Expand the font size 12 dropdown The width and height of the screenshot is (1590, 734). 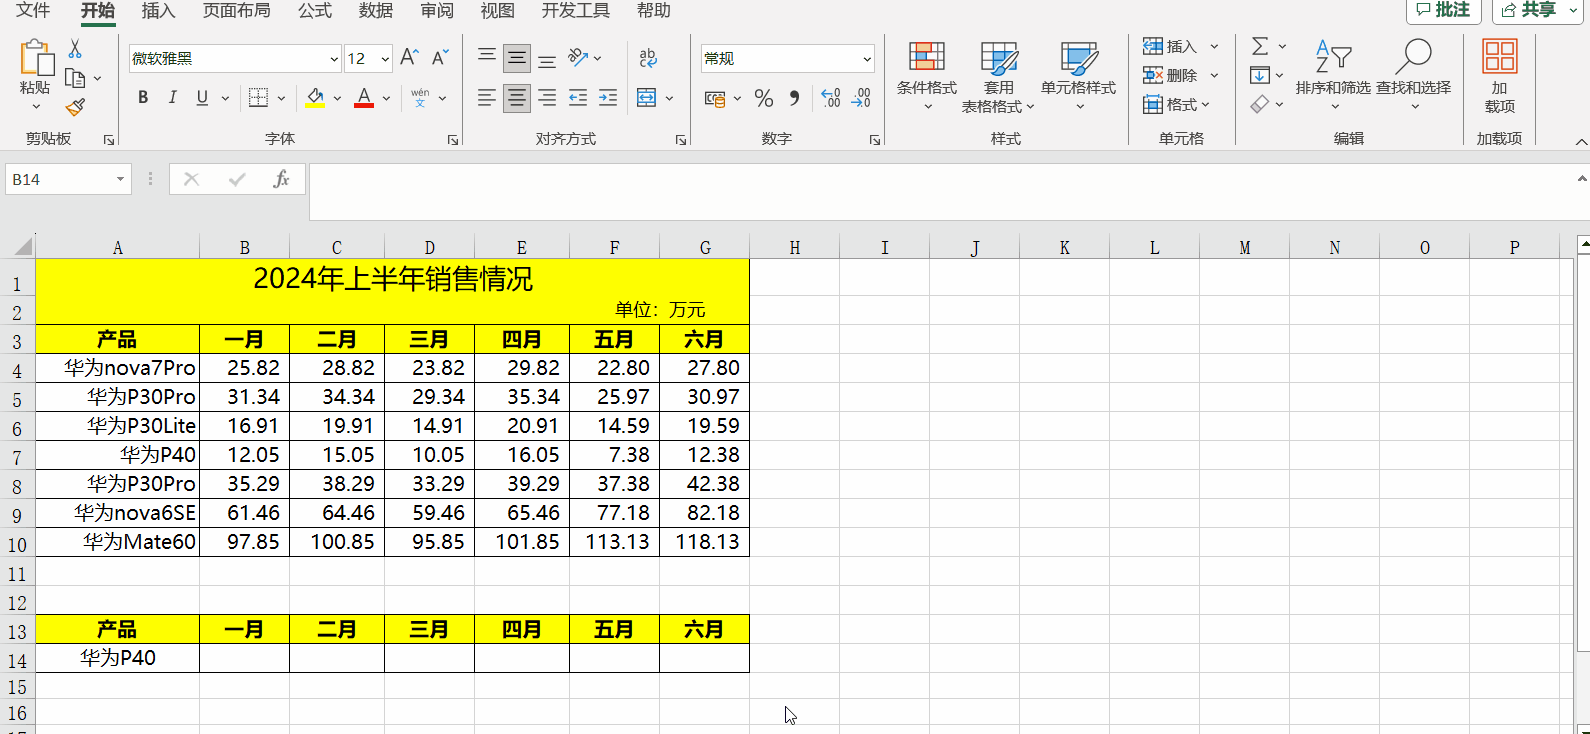coord(385,59)
